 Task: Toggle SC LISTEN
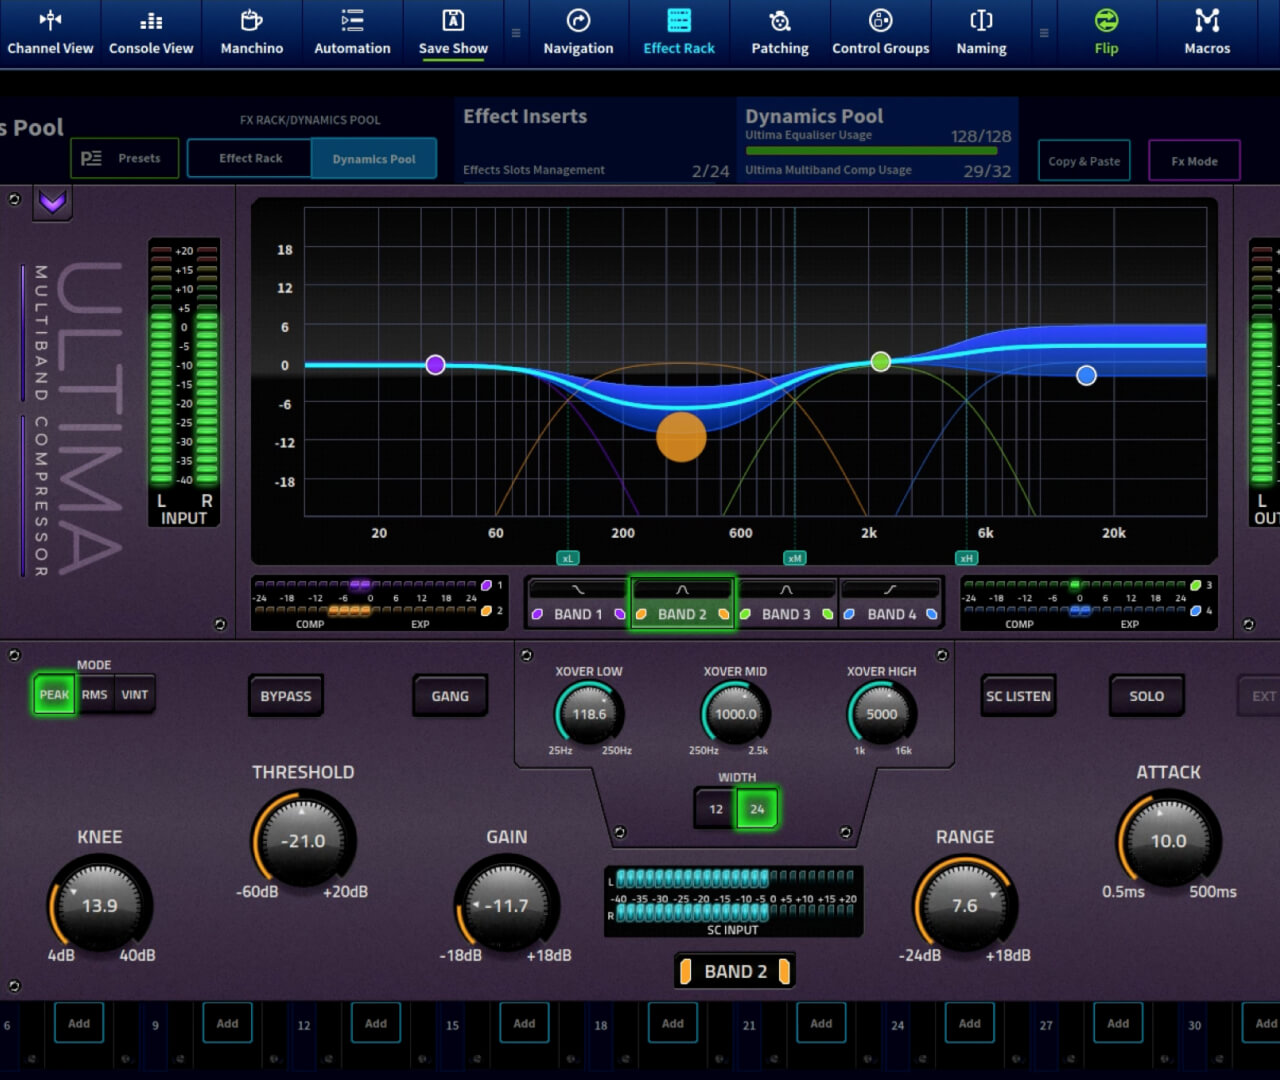[x=1018, y=696]
